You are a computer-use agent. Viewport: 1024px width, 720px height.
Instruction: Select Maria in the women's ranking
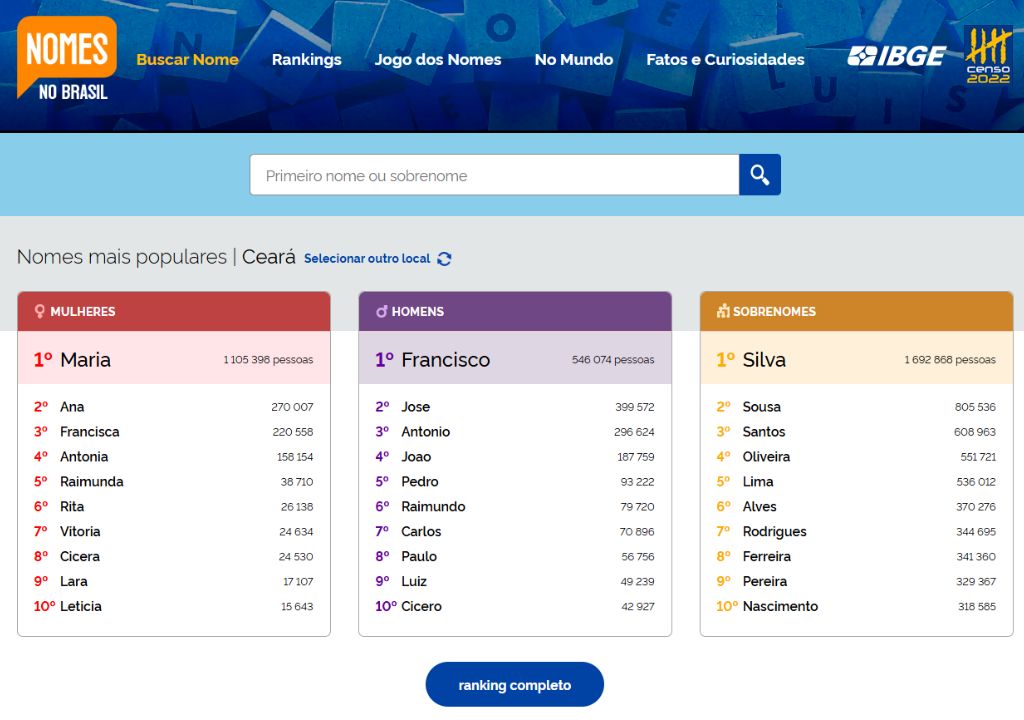pyautogui.click(x=85, y=359)
